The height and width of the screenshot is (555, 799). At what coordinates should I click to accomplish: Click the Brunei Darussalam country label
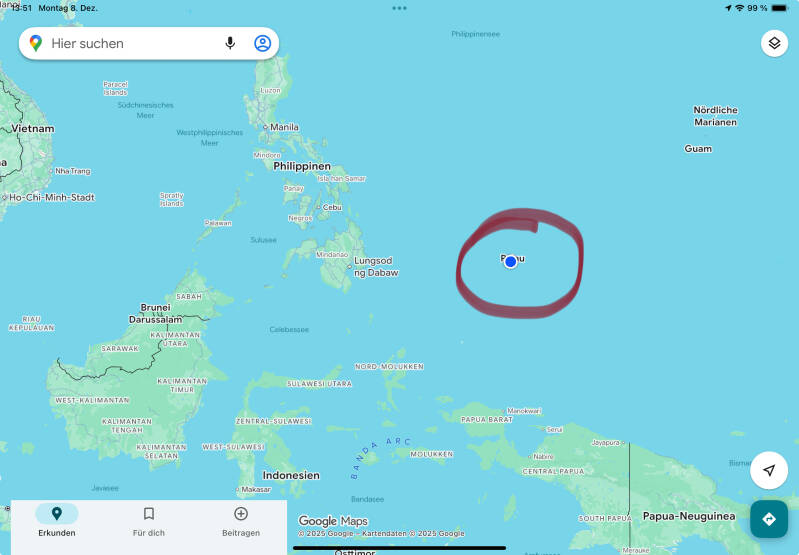(155, 313)
